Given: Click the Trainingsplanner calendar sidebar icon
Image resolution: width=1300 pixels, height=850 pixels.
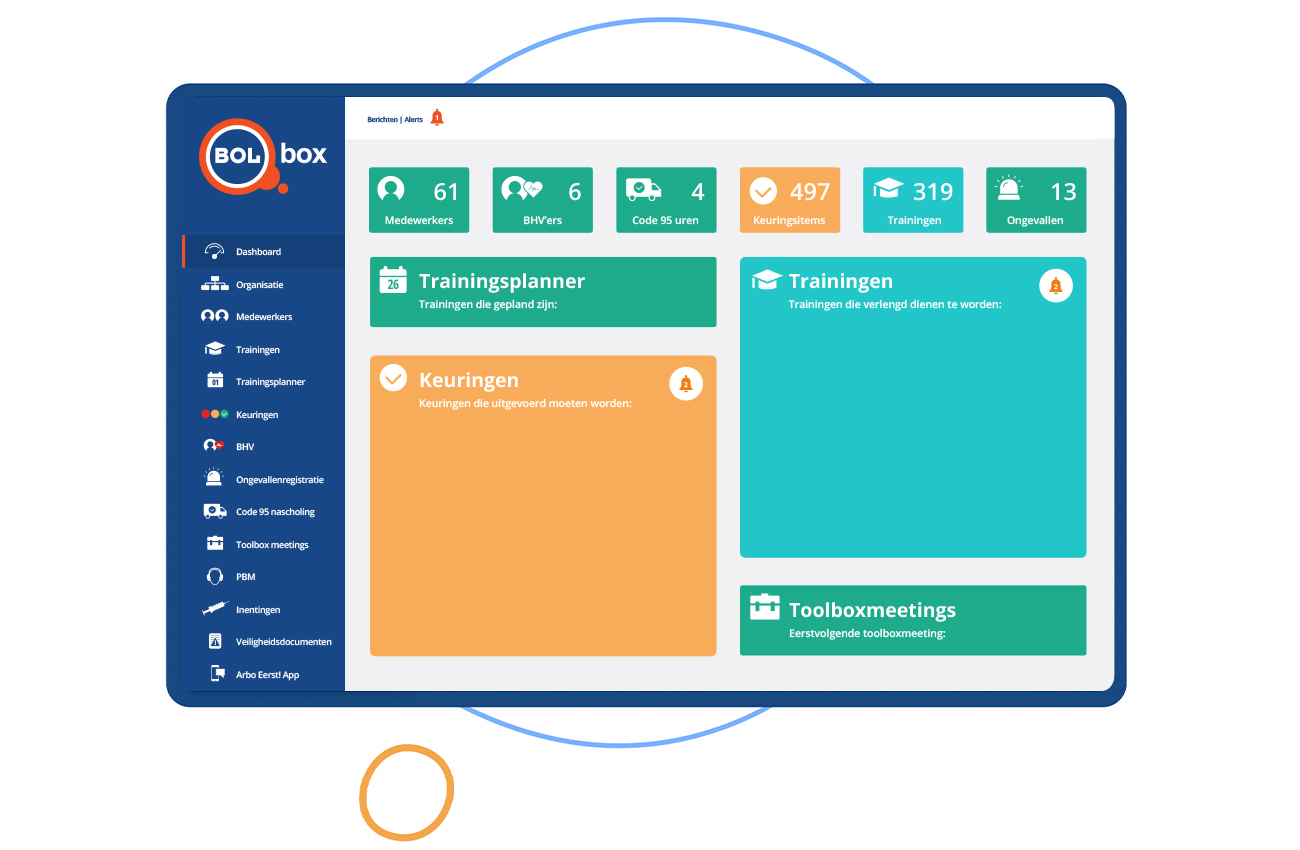Looking at the screenshot, I should pos(214,381).
